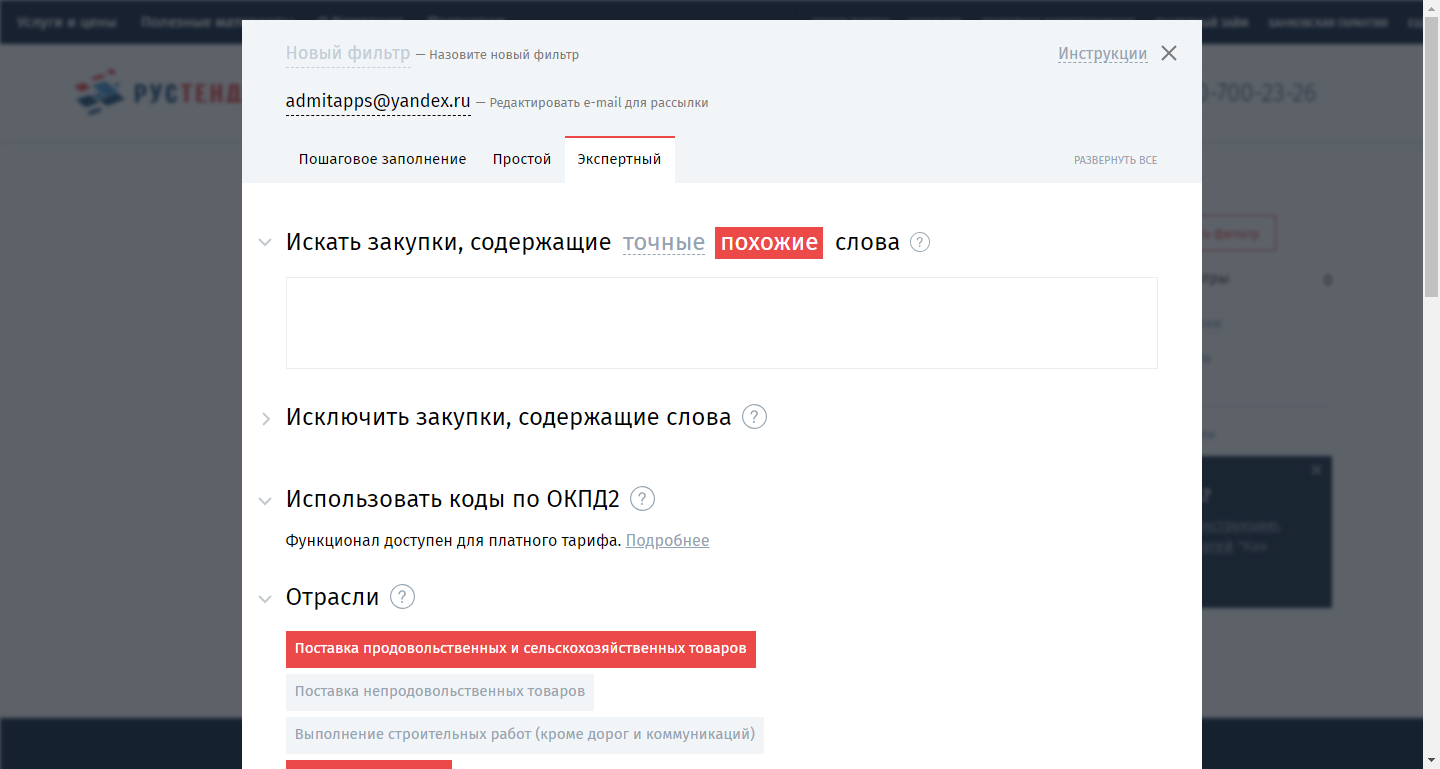Collapse the Отрасли section
This screenshot has height=769, width=1440.
(x=264, y=597)
